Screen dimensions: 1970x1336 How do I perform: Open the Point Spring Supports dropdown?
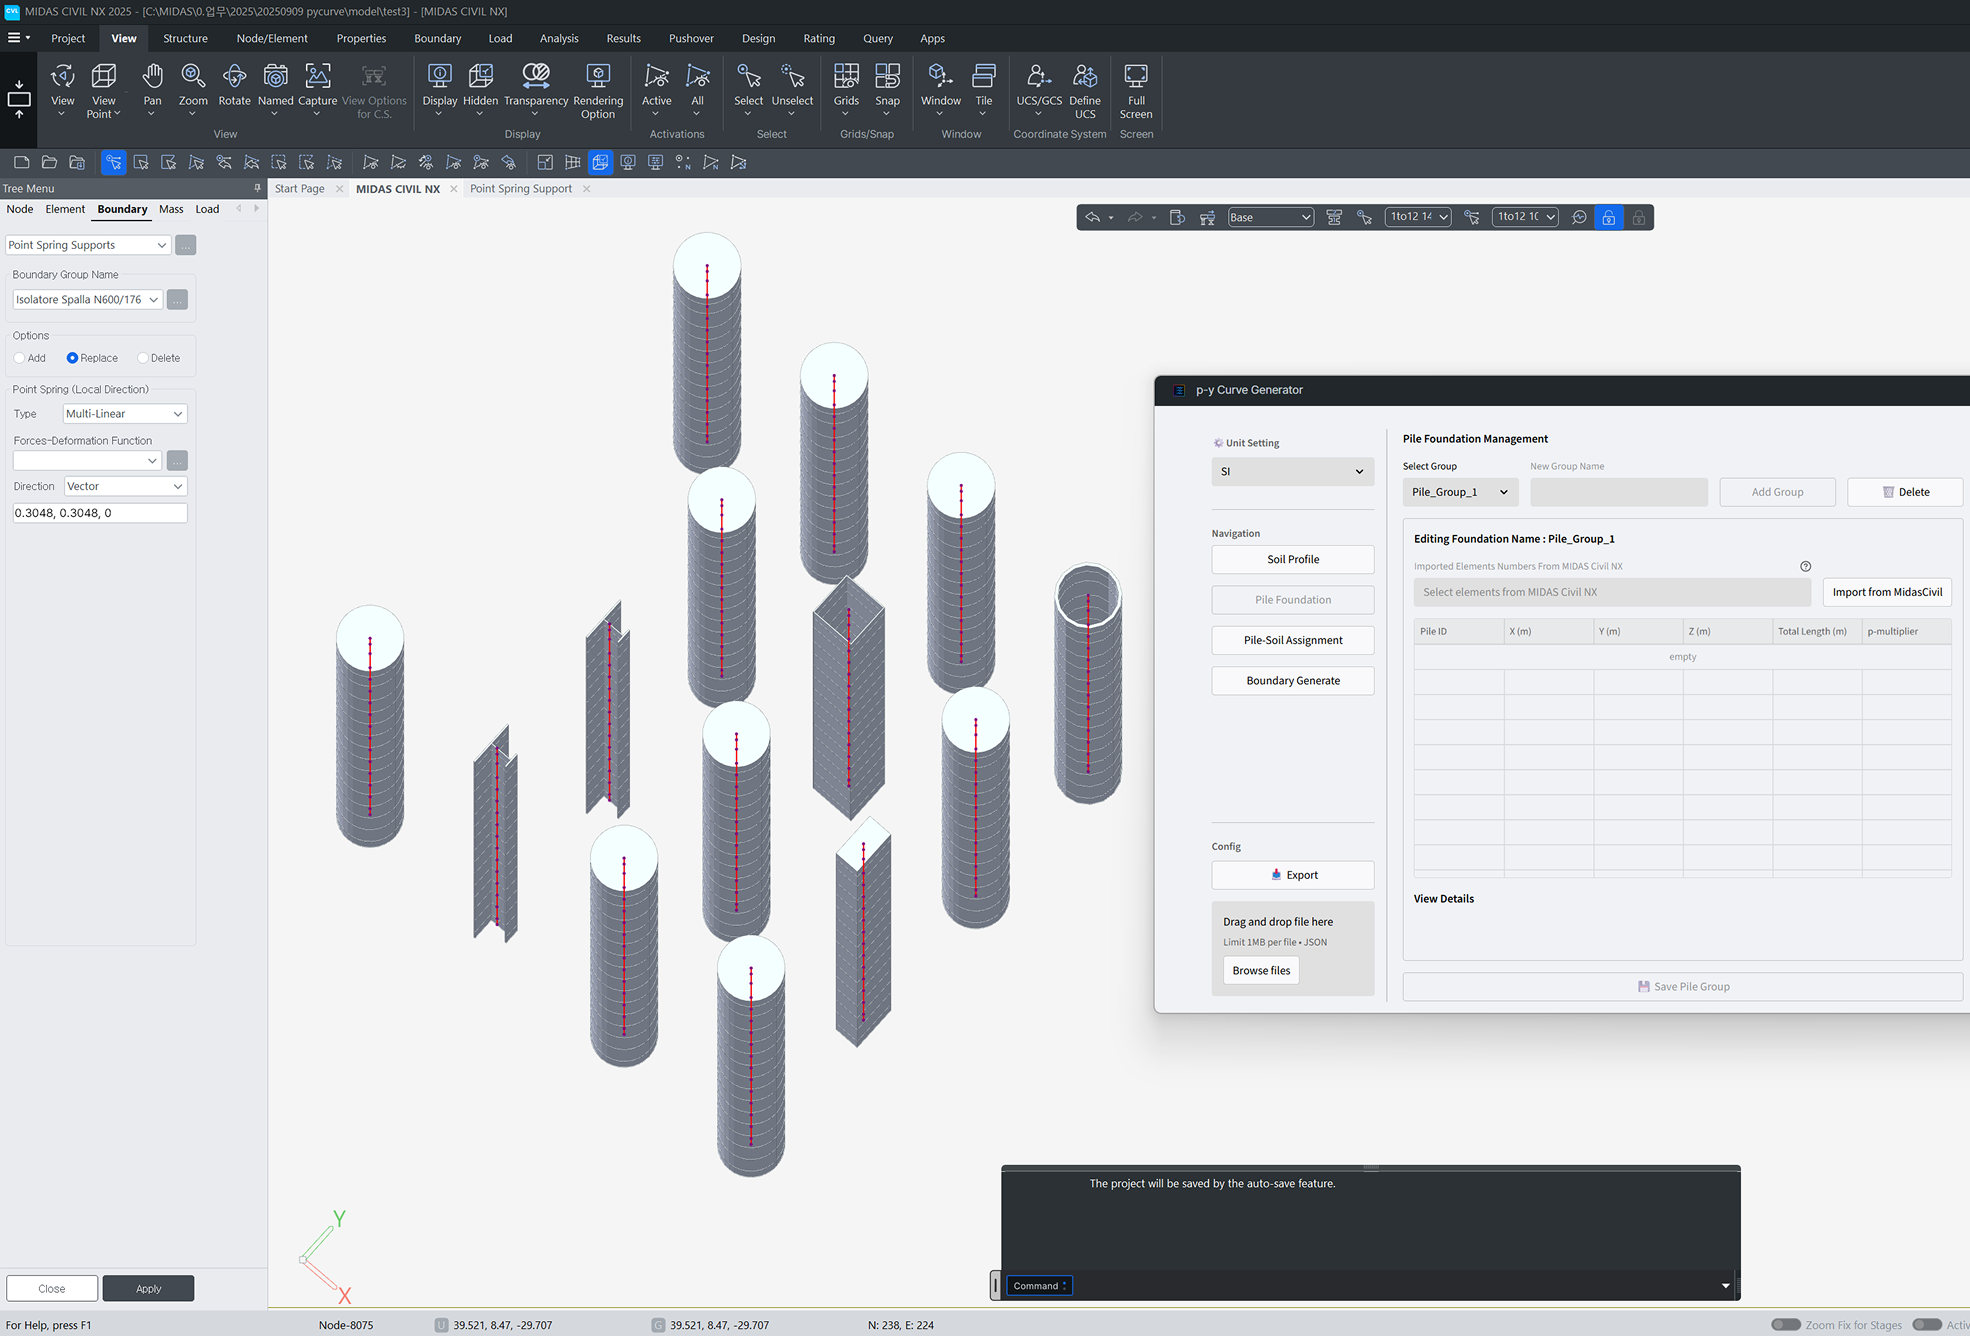[87, 245]
